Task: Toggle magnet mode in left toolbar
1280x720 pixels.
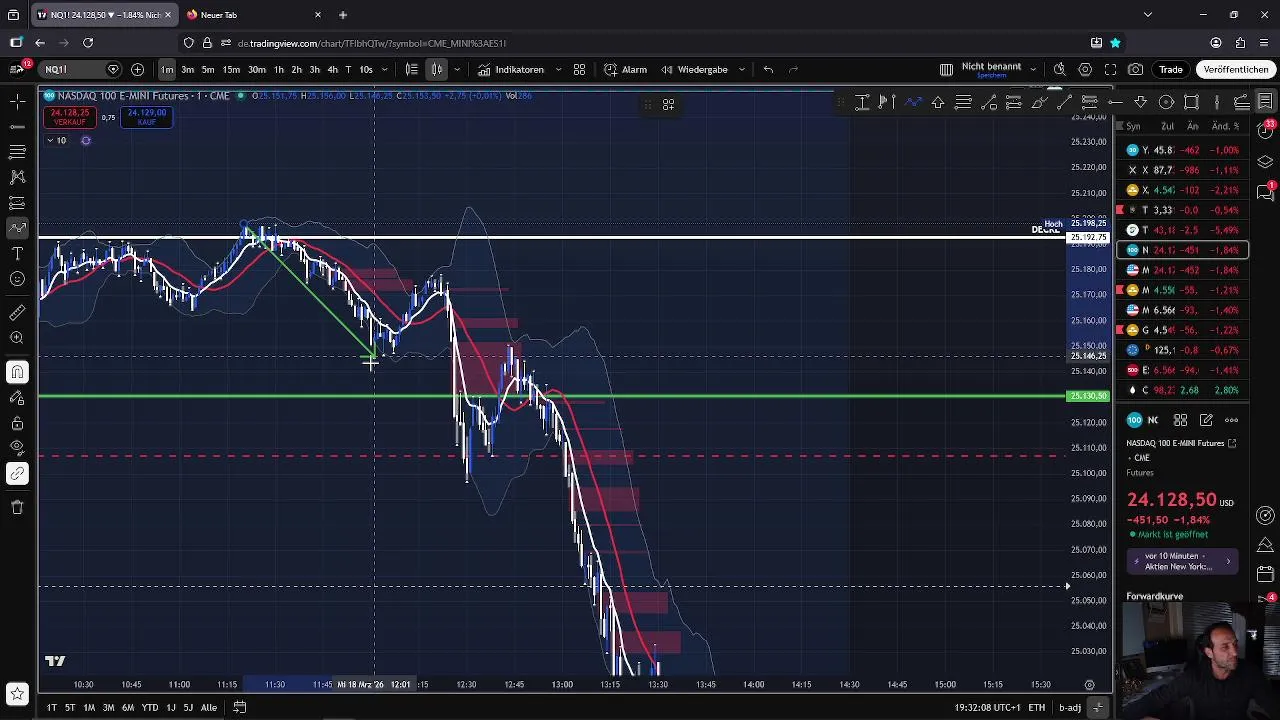Action: 17,372
